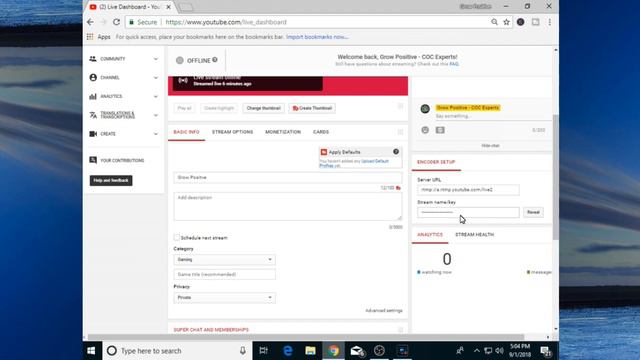
Task: Click the Windows search box
Action: (177, 351)
